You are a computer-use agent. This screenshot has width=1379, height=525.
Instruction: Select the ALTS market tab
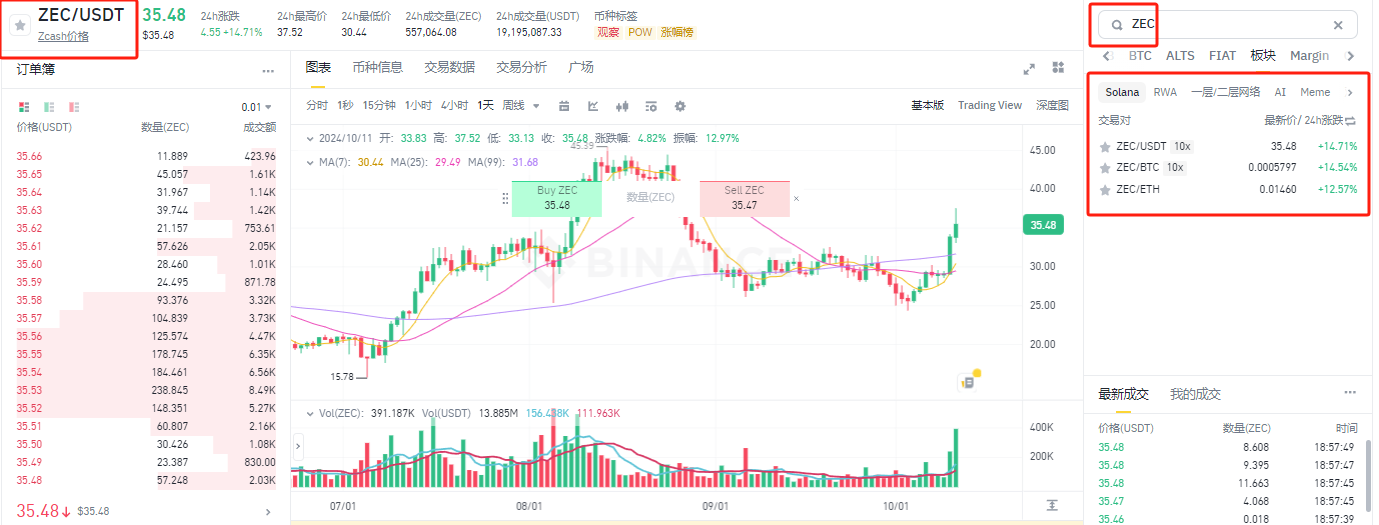coord(1180,56)
